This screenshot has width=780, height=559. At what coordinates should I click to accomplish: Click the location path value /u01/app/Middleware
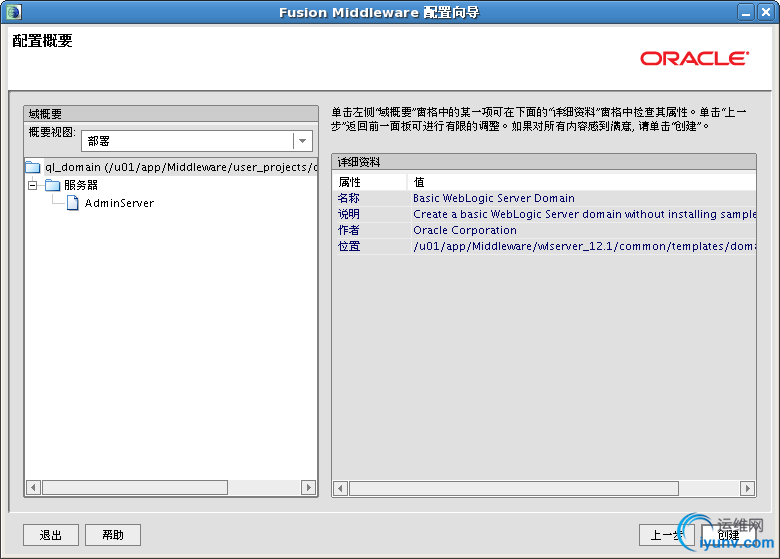(585, 246)
